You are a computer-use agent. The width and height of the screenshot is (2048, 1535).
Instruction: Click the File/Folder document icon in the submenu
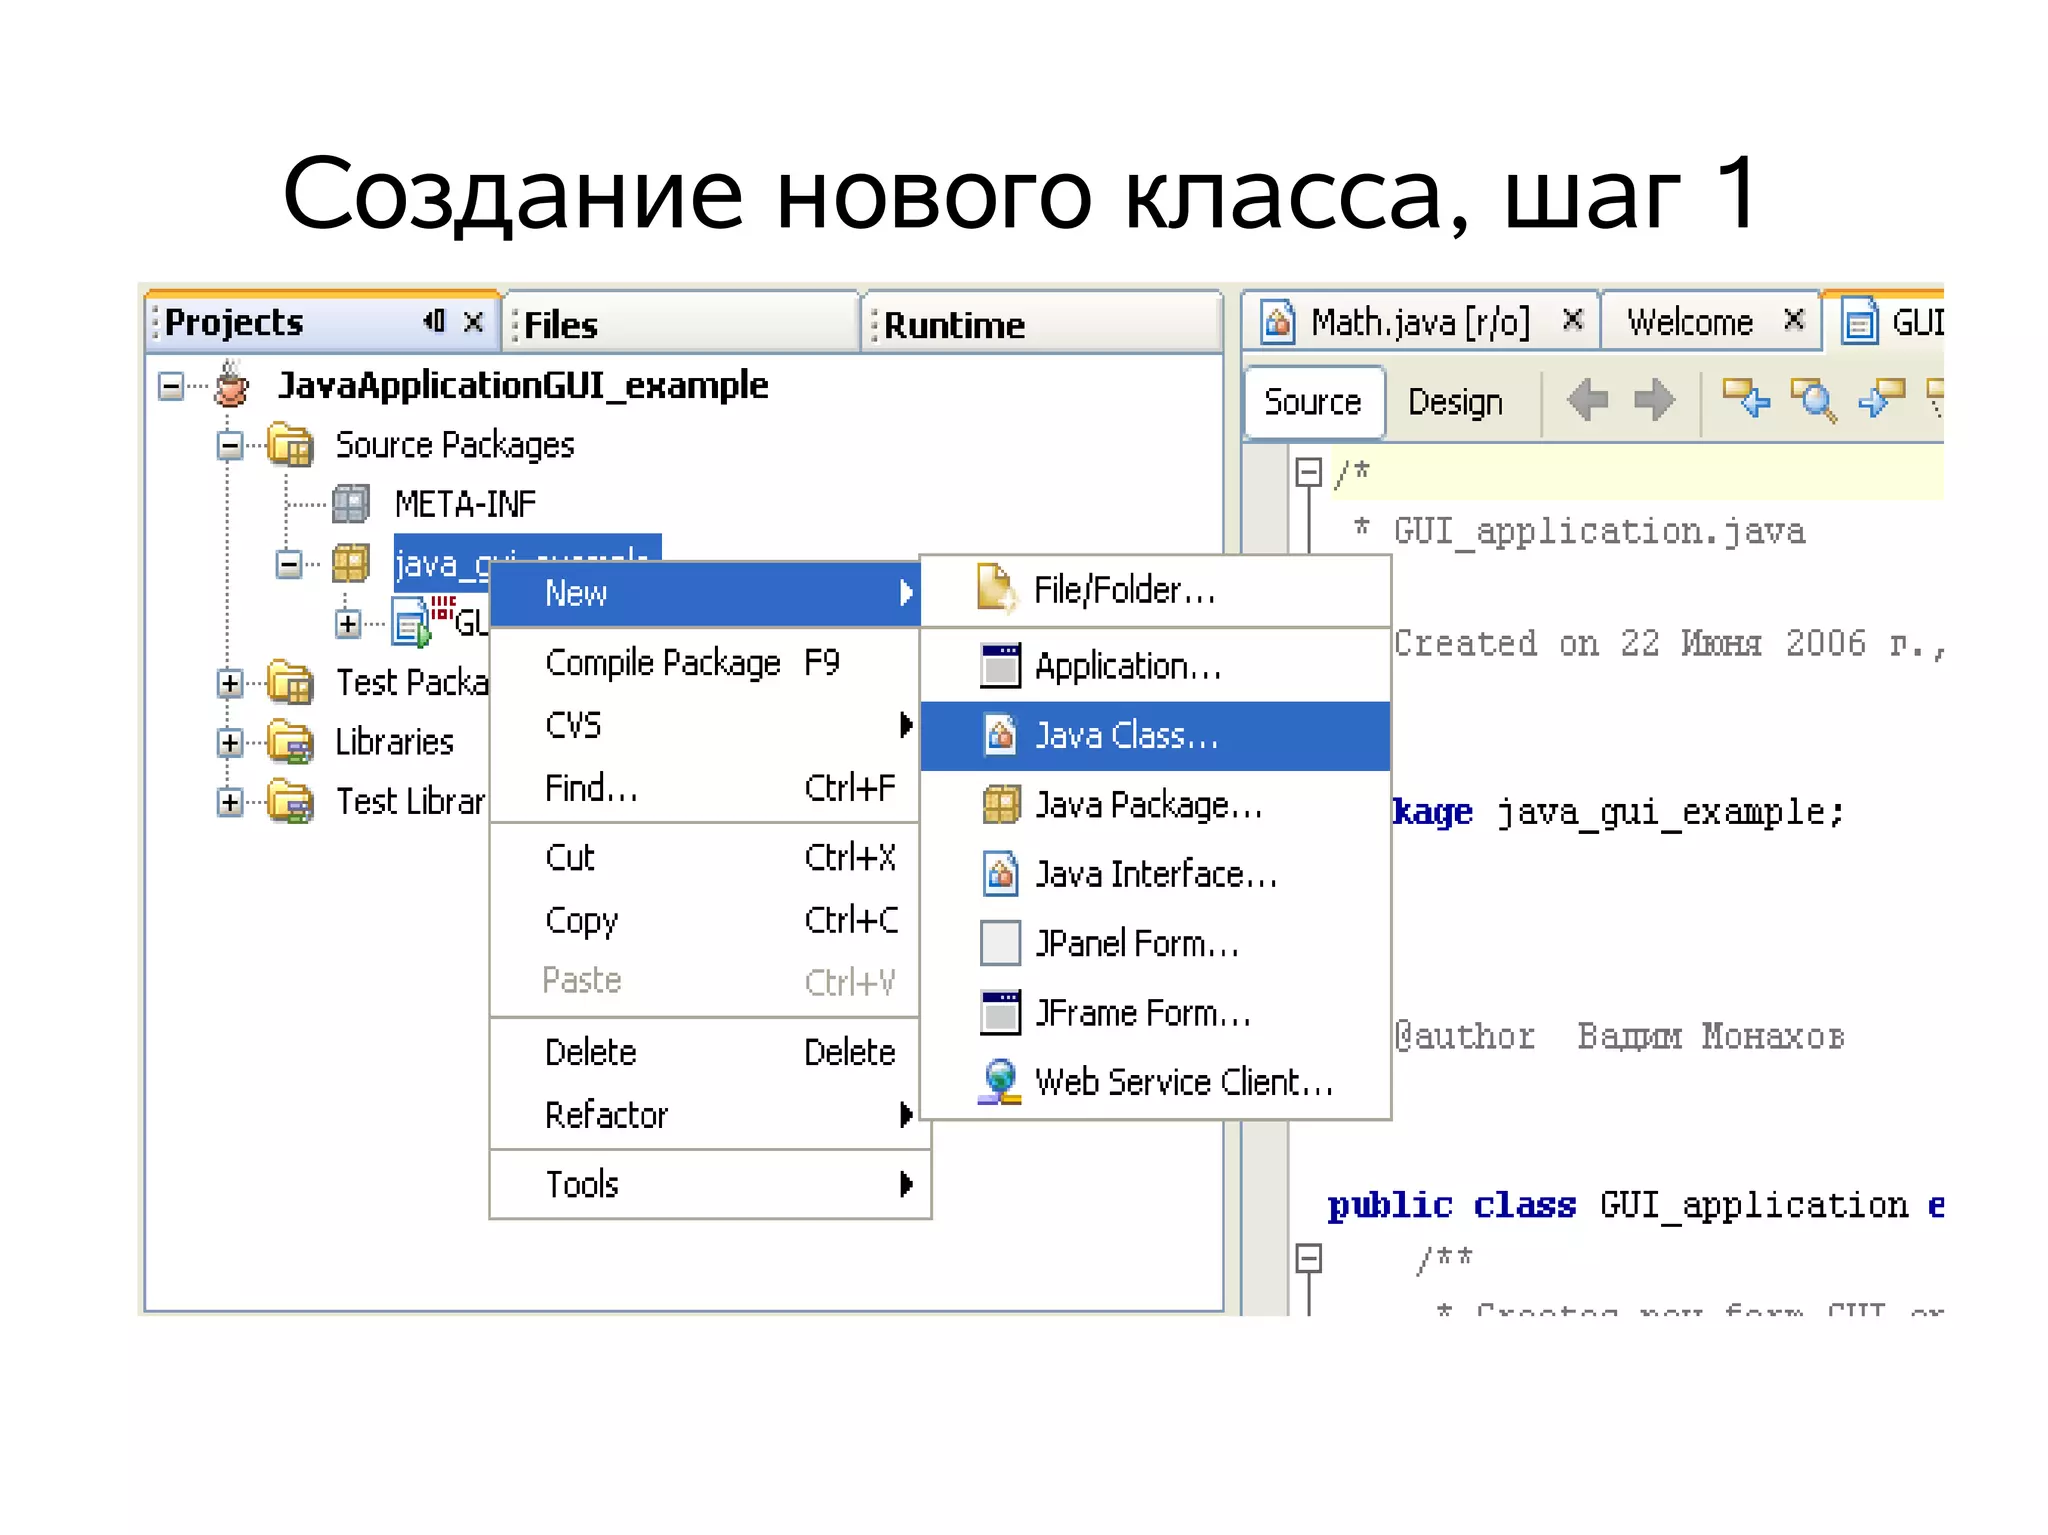[x=996, y=588]
